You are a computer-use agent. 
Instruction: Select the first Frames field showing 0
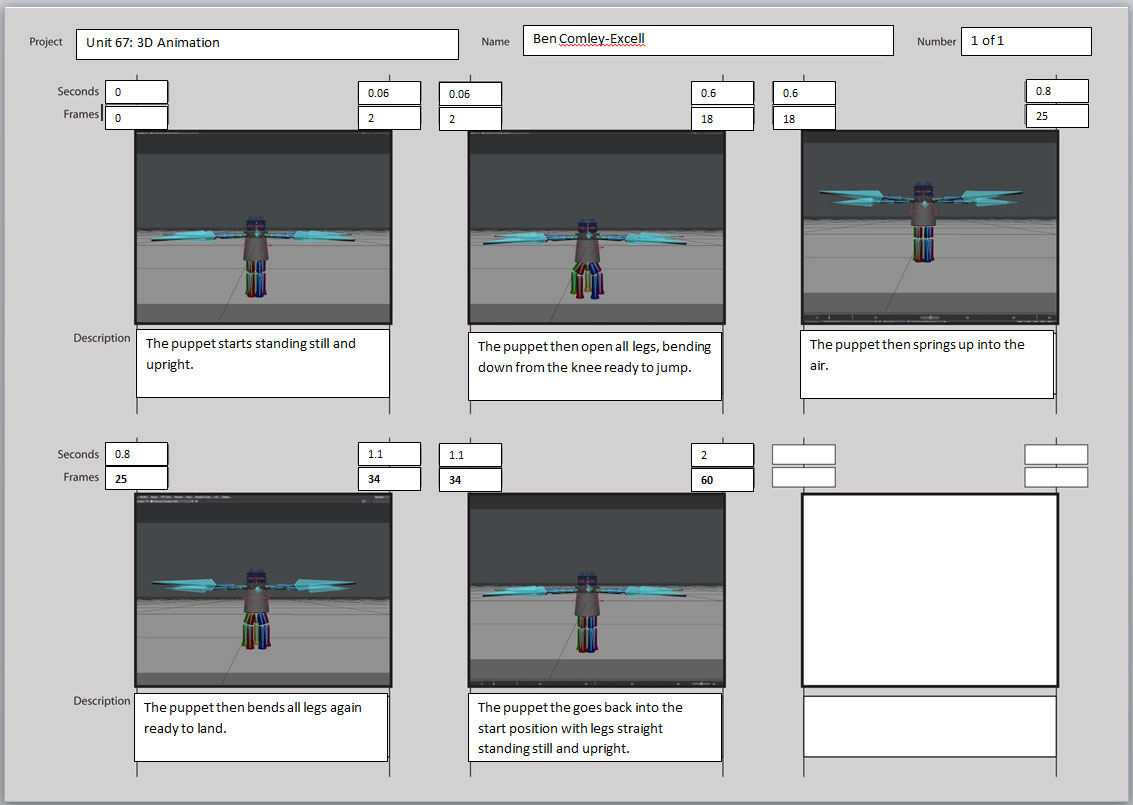[136, 117]
